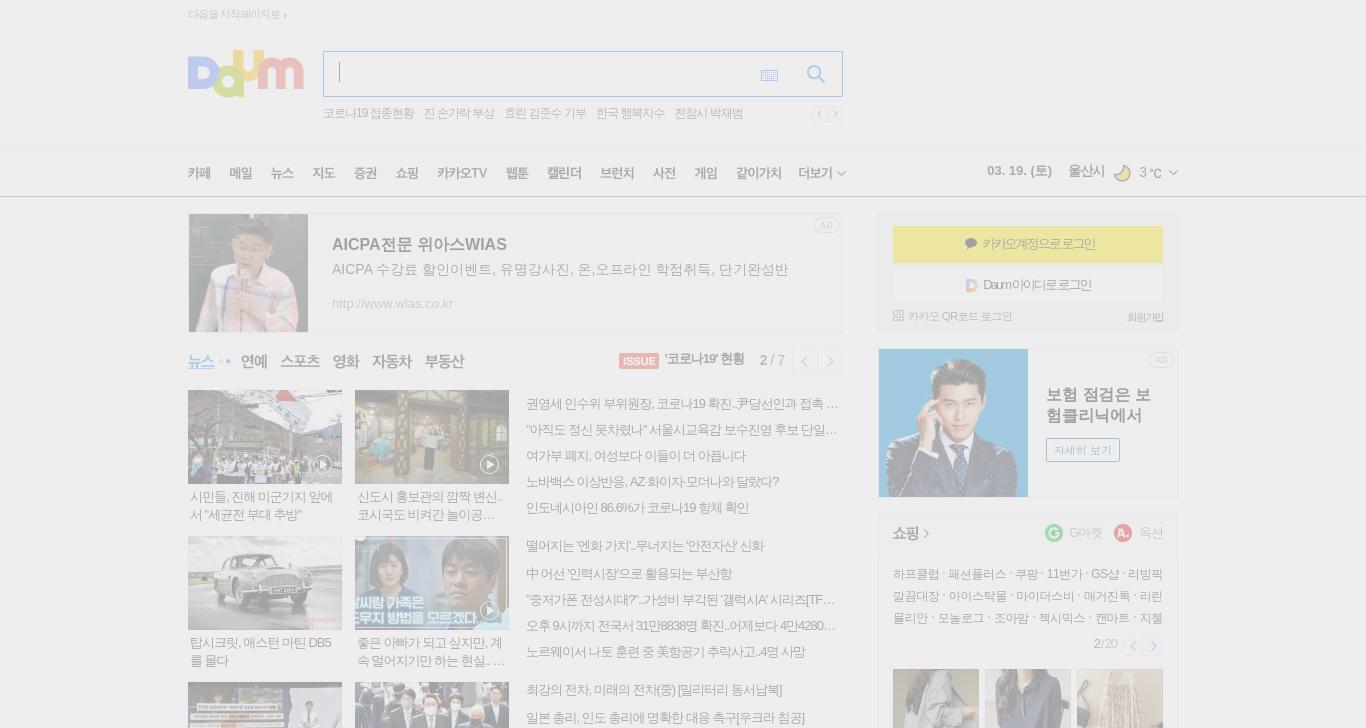Select the 자동차 news tab

click(x=392, y=361)
